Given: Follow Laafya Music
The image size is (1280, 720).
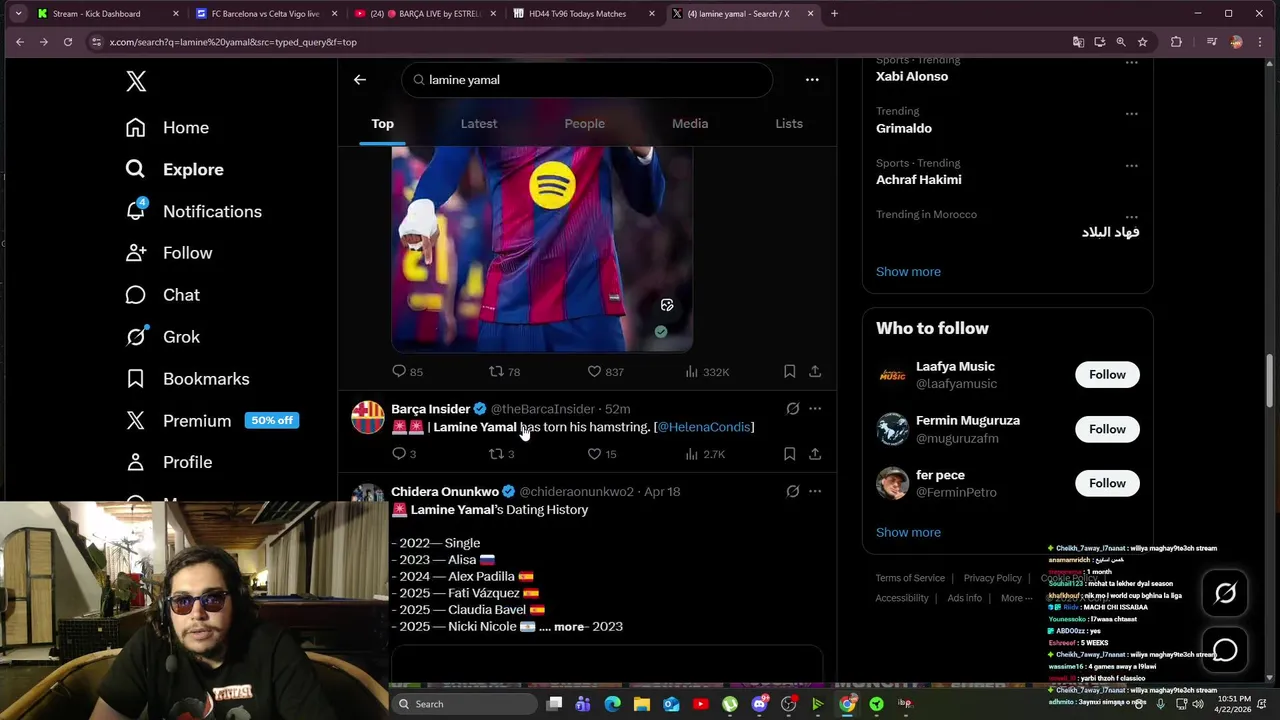Looking at the screenshot, I should (1107, 375).
